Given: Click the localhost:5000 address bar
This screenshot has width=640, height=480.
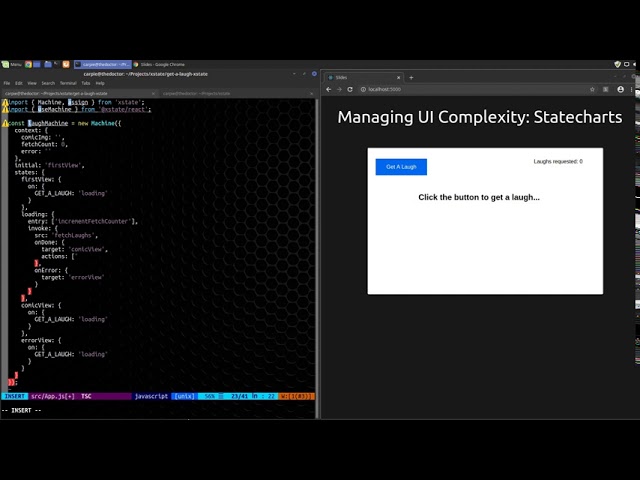Looking at the screenshot, I should [478, 89].
